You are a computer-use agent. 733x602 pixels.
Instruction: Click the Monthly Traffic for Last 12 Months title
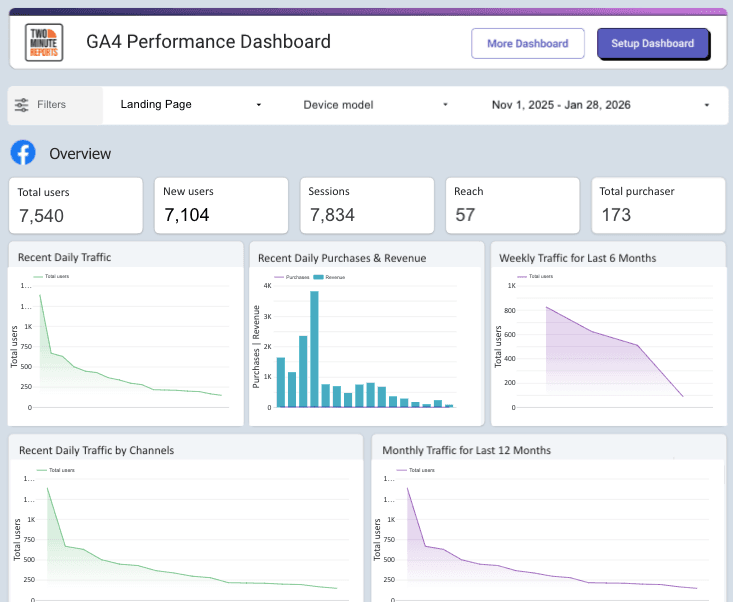tap(466, 450)
